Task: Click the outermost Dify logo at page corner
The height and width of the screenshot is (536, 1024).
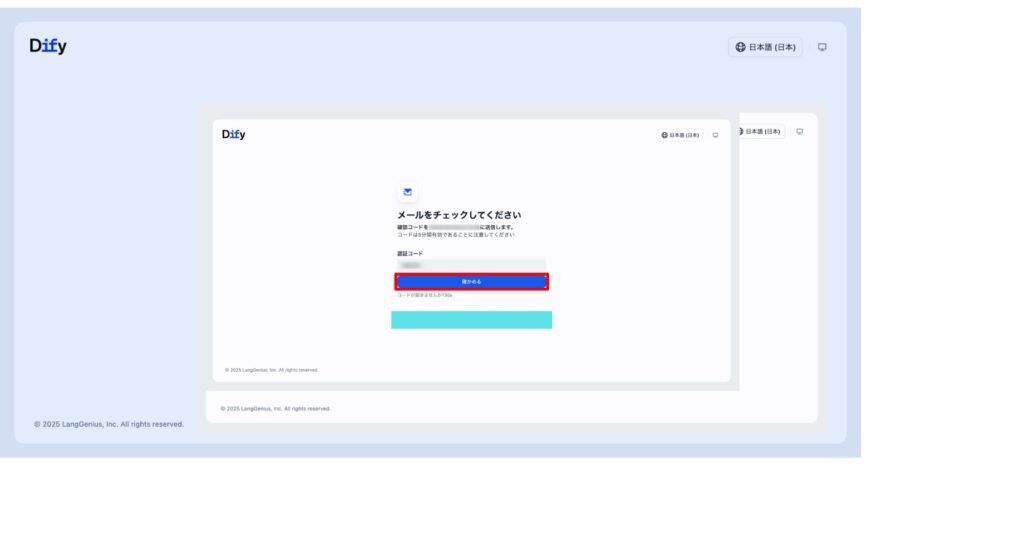Action: click(x=48, y=46)
